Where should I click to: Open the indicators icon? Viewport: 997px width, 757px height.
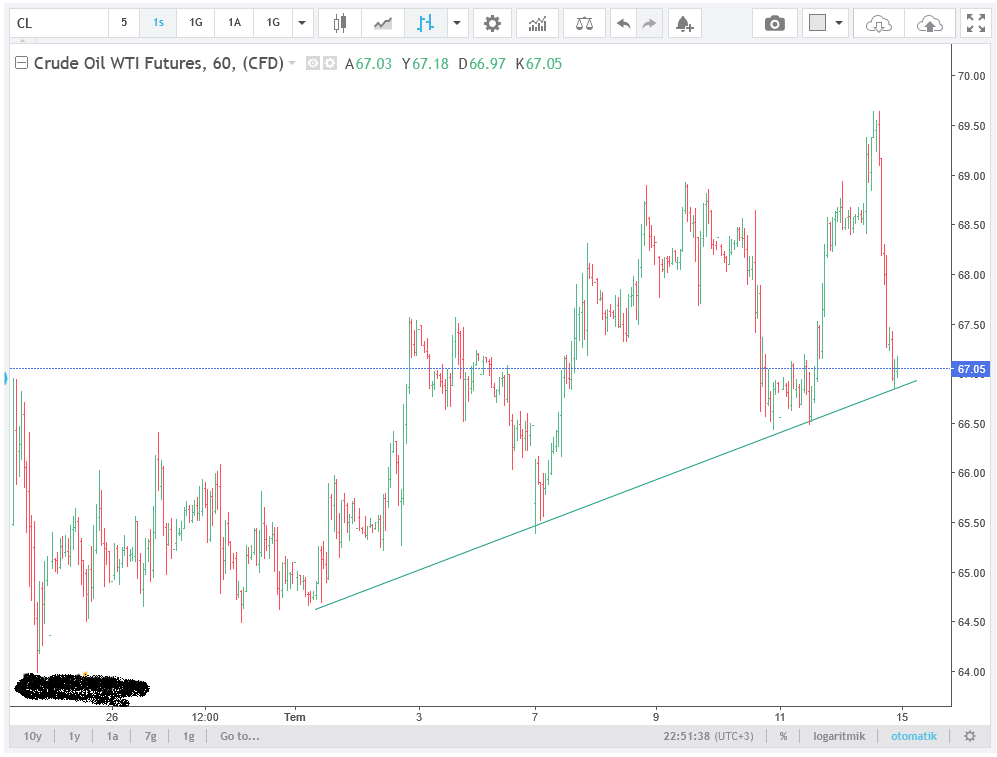click(x=538, y=23)
